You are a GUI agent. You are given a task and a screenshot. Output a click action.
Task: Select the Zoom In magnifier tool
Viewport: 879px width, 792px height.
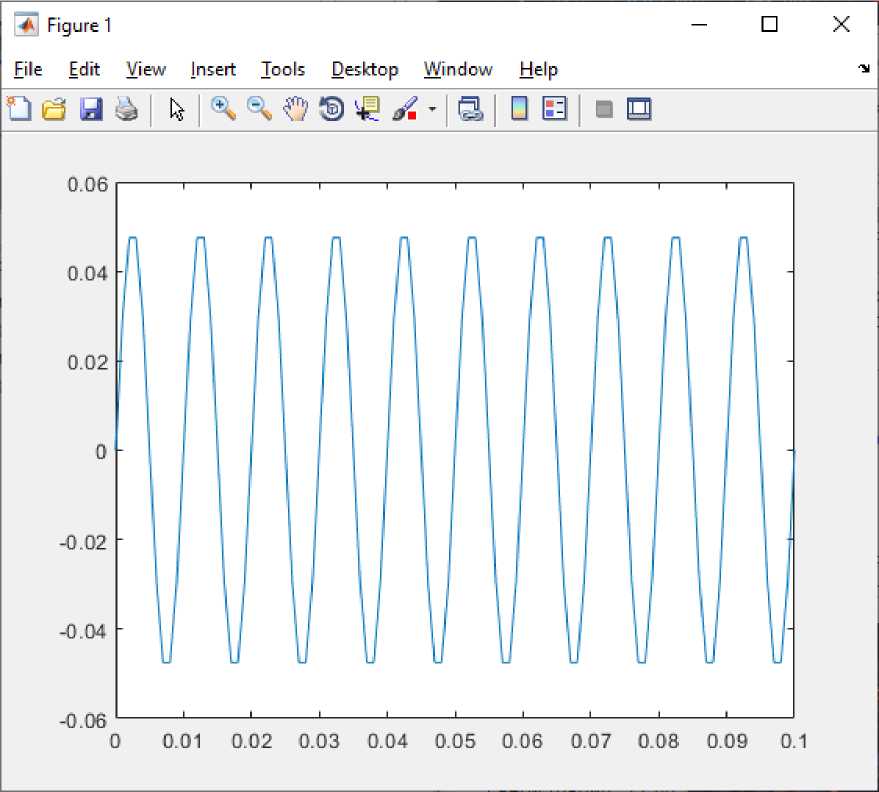223,109
